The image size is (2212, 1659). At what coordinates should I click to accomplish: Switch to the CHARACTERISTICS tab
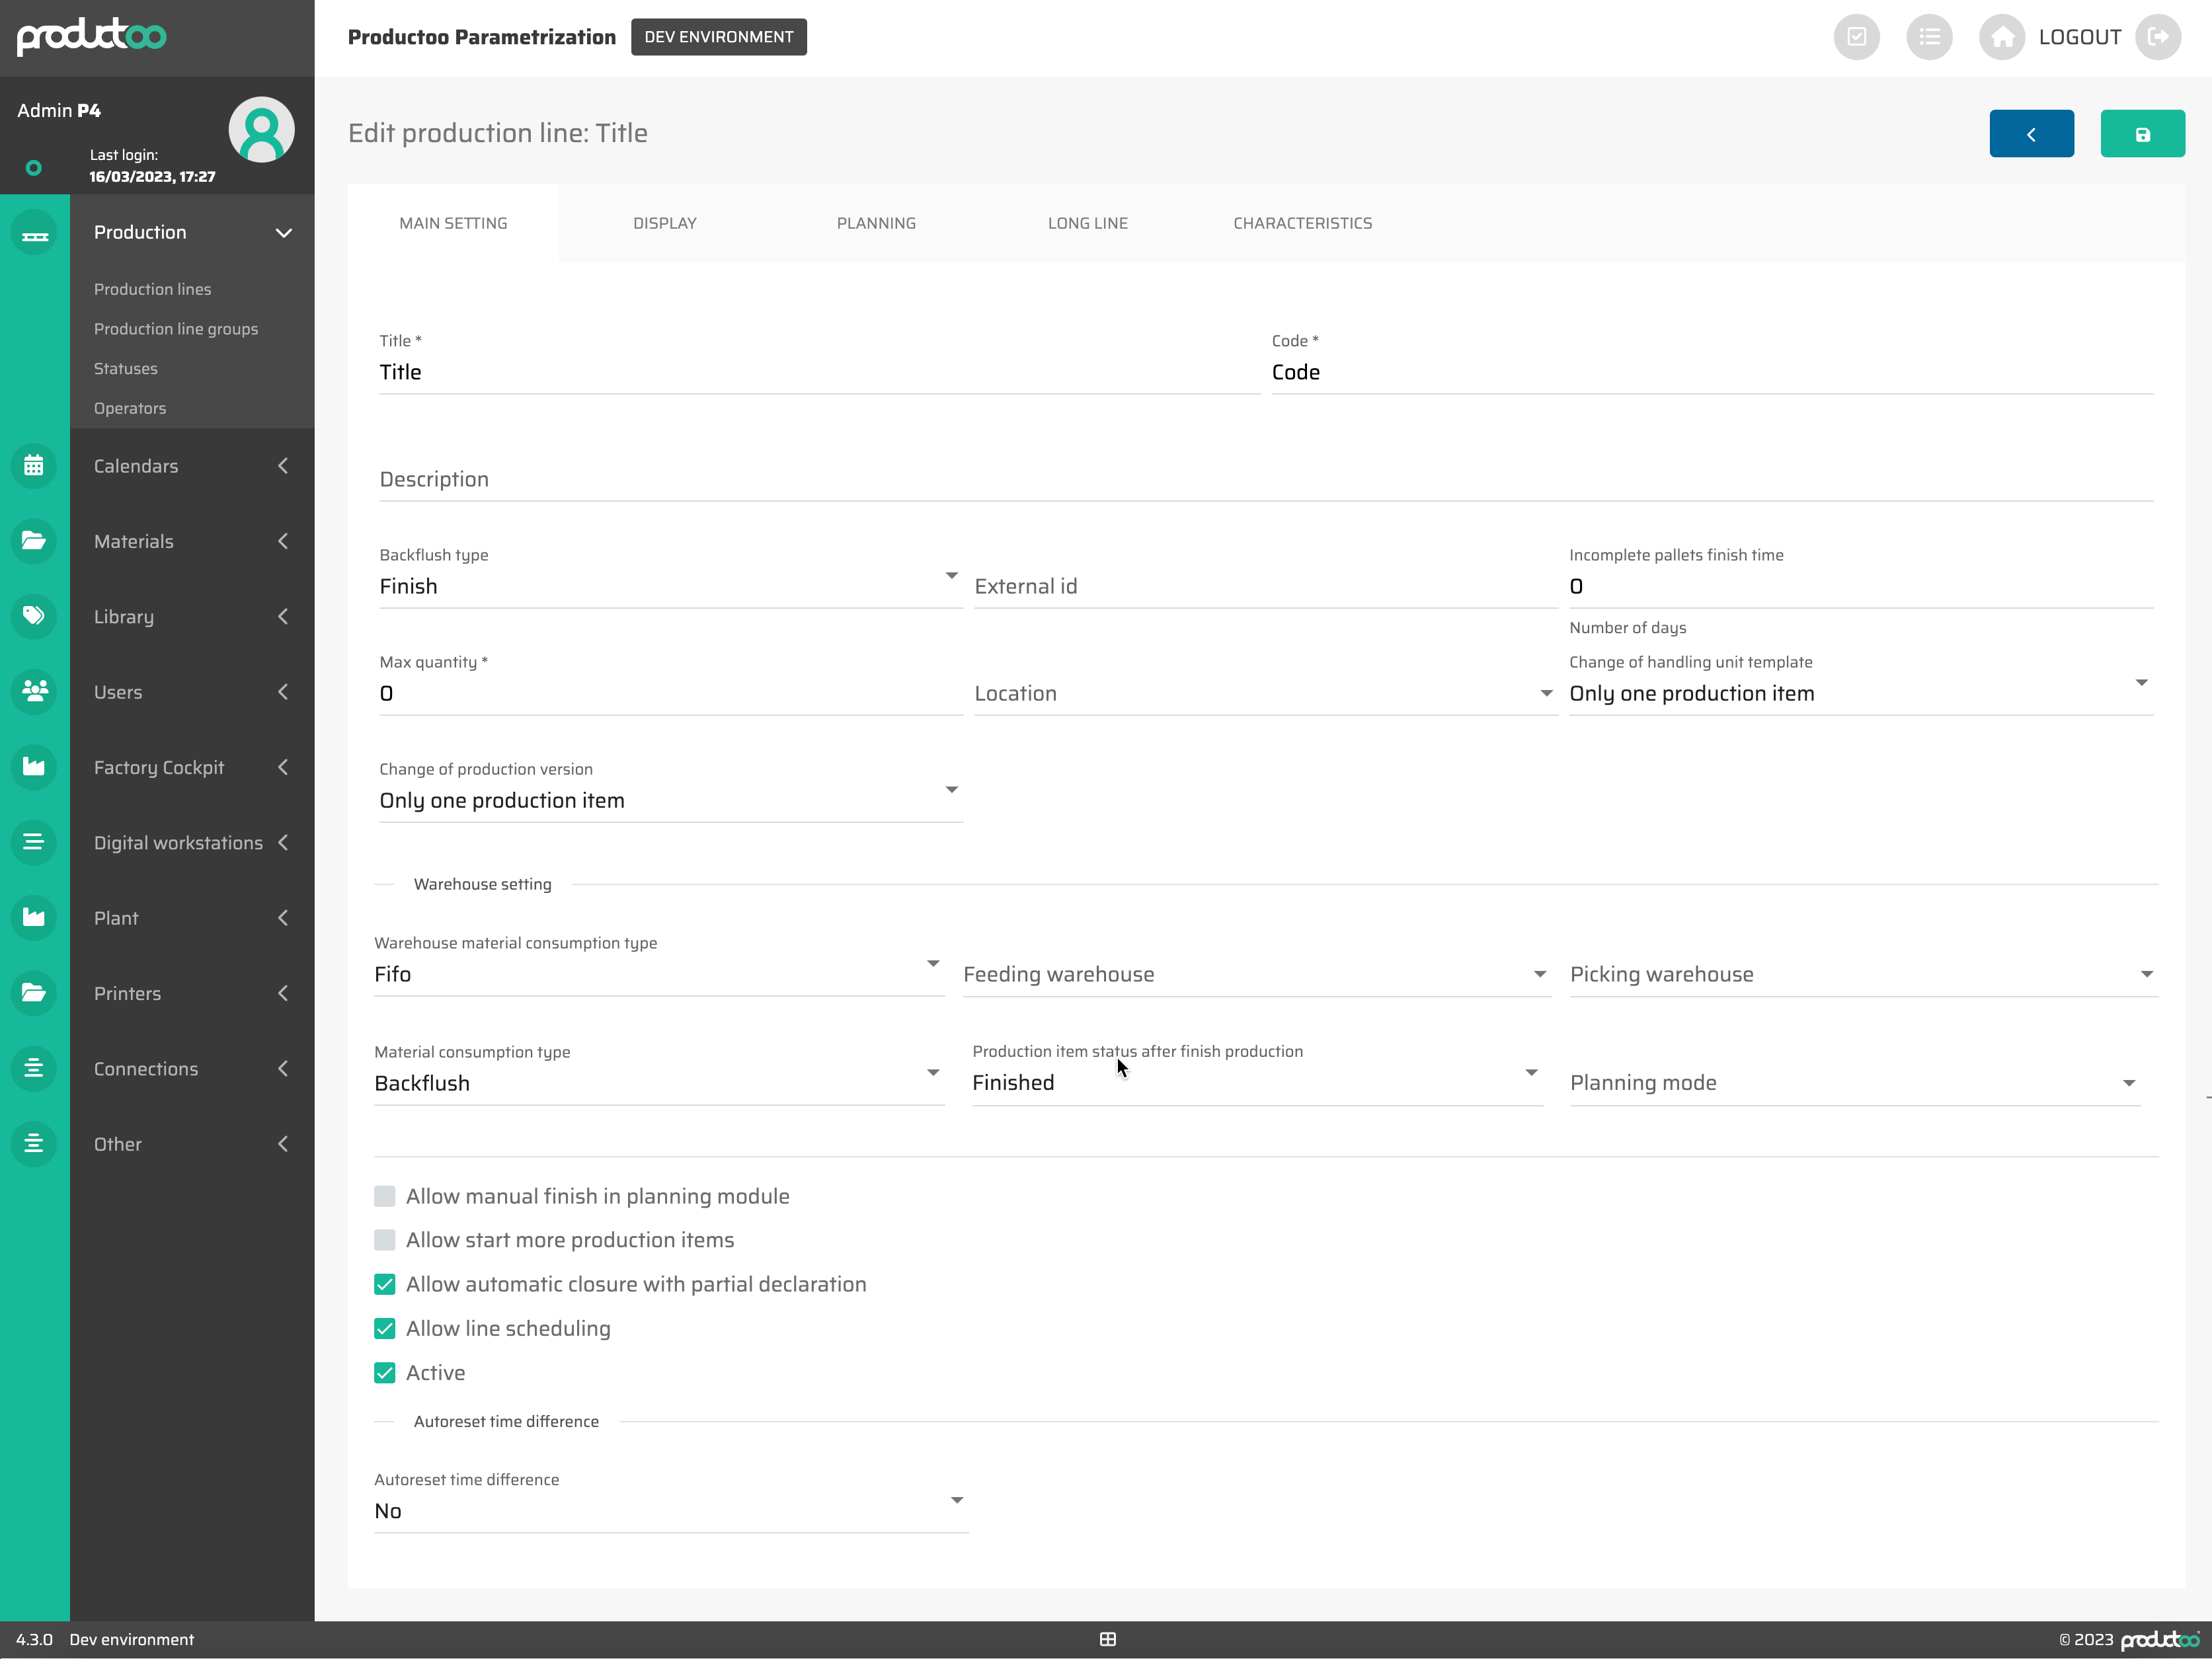1301,223
